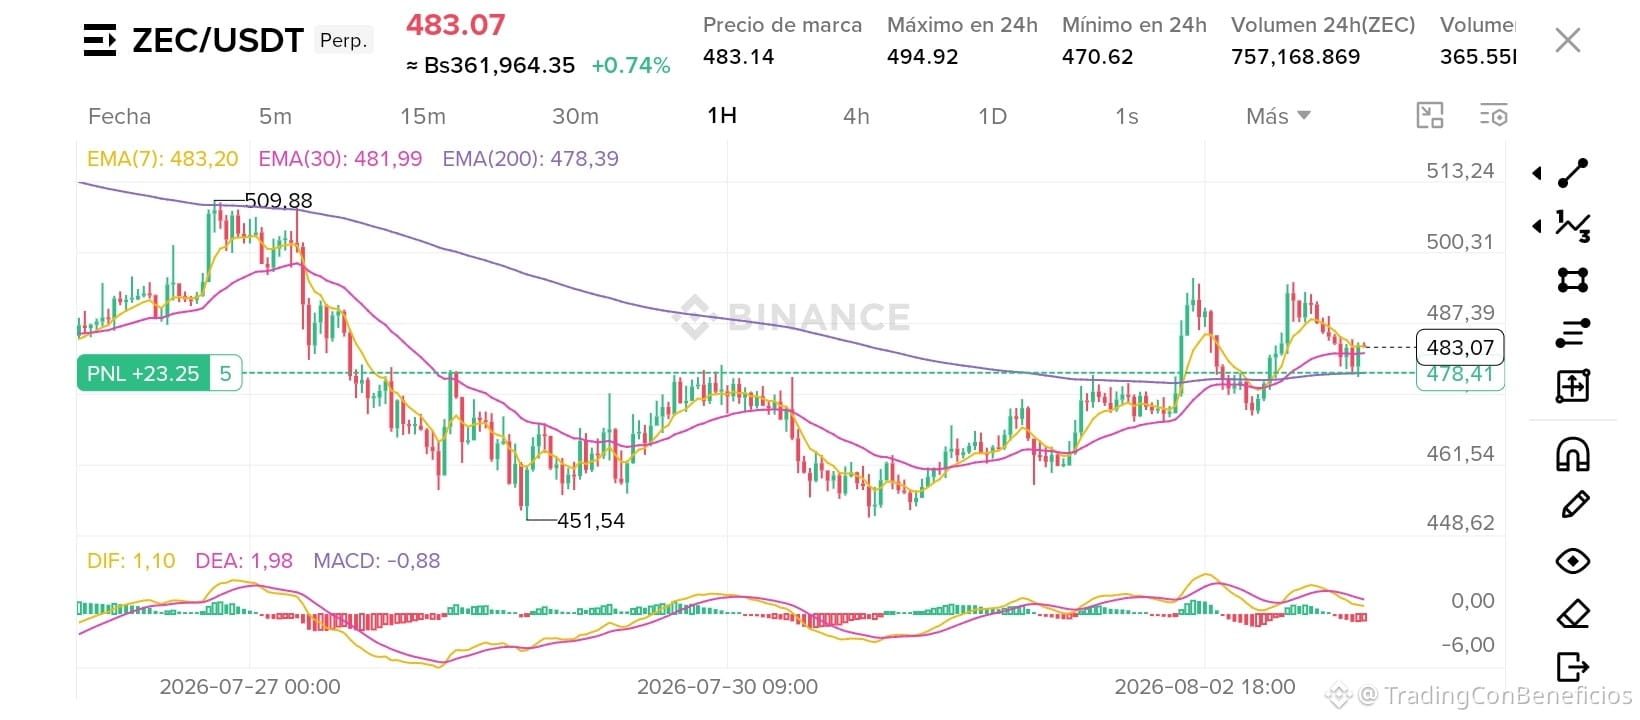1640x720 pixels.
Task: Click the 2026-08-02 18:00 time label
Action: click(1205, 687)
